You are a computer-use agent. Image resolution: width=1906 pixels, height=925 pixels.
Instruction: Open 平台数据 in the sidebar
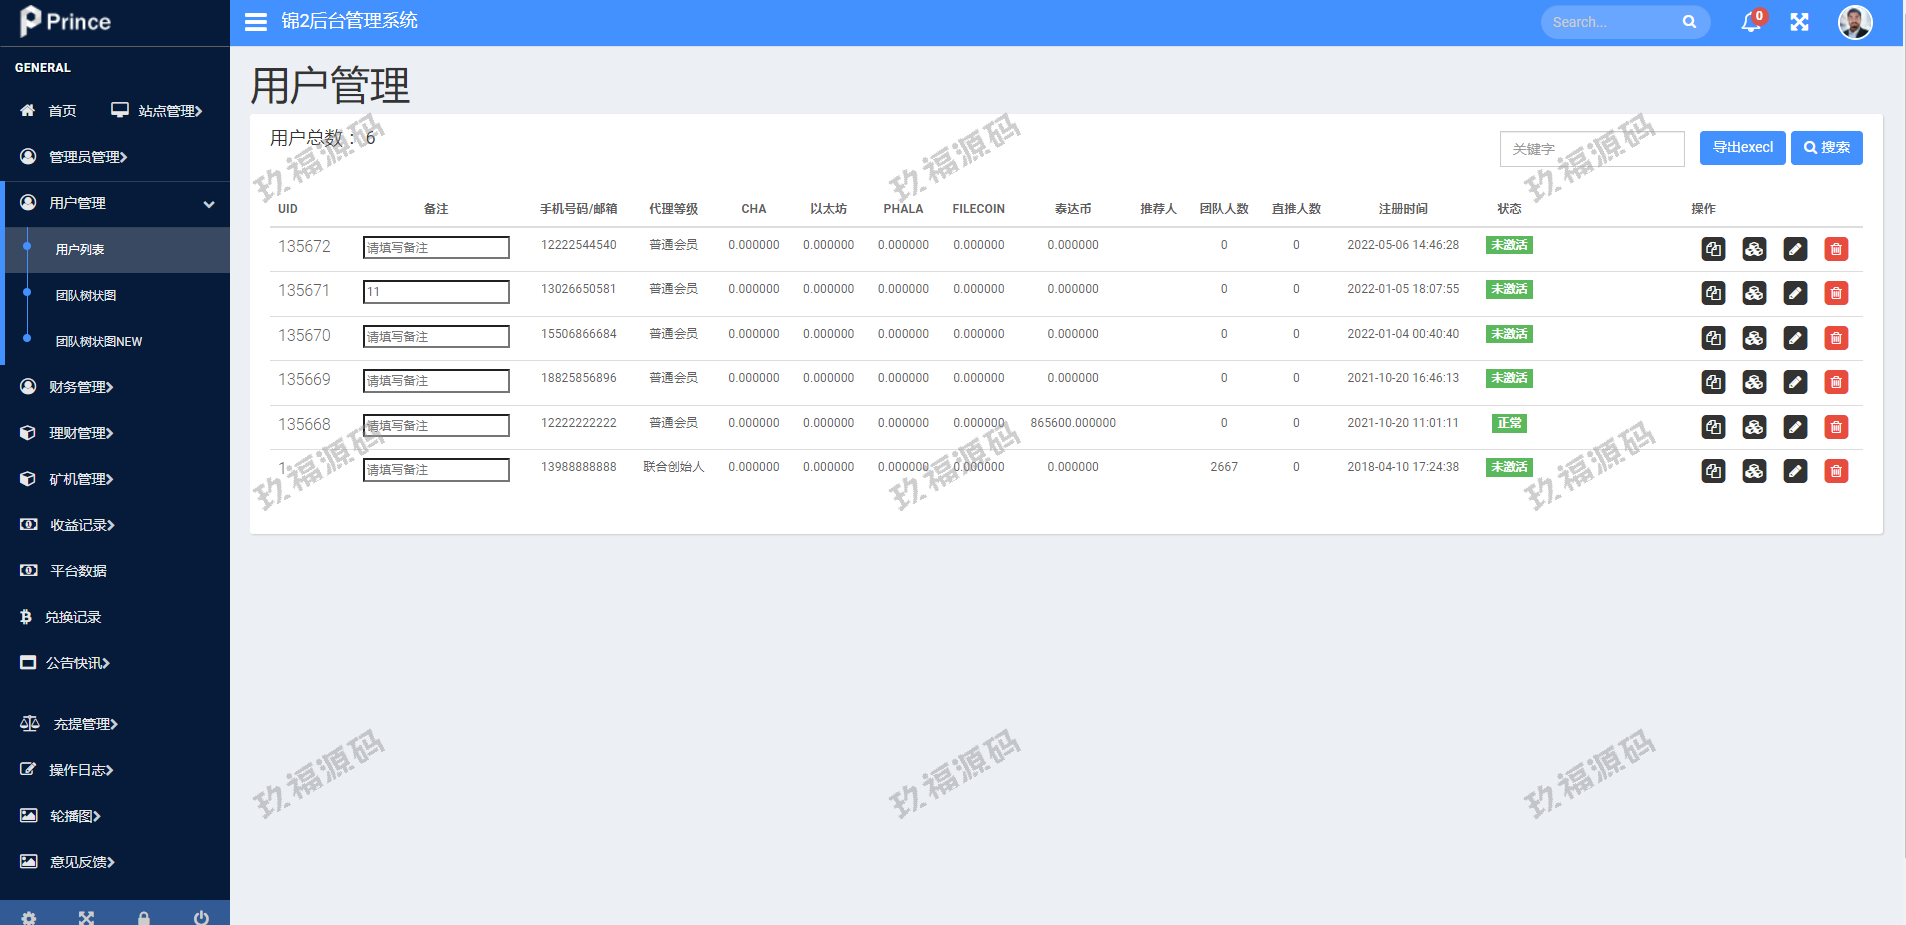(x=78, y=571)
